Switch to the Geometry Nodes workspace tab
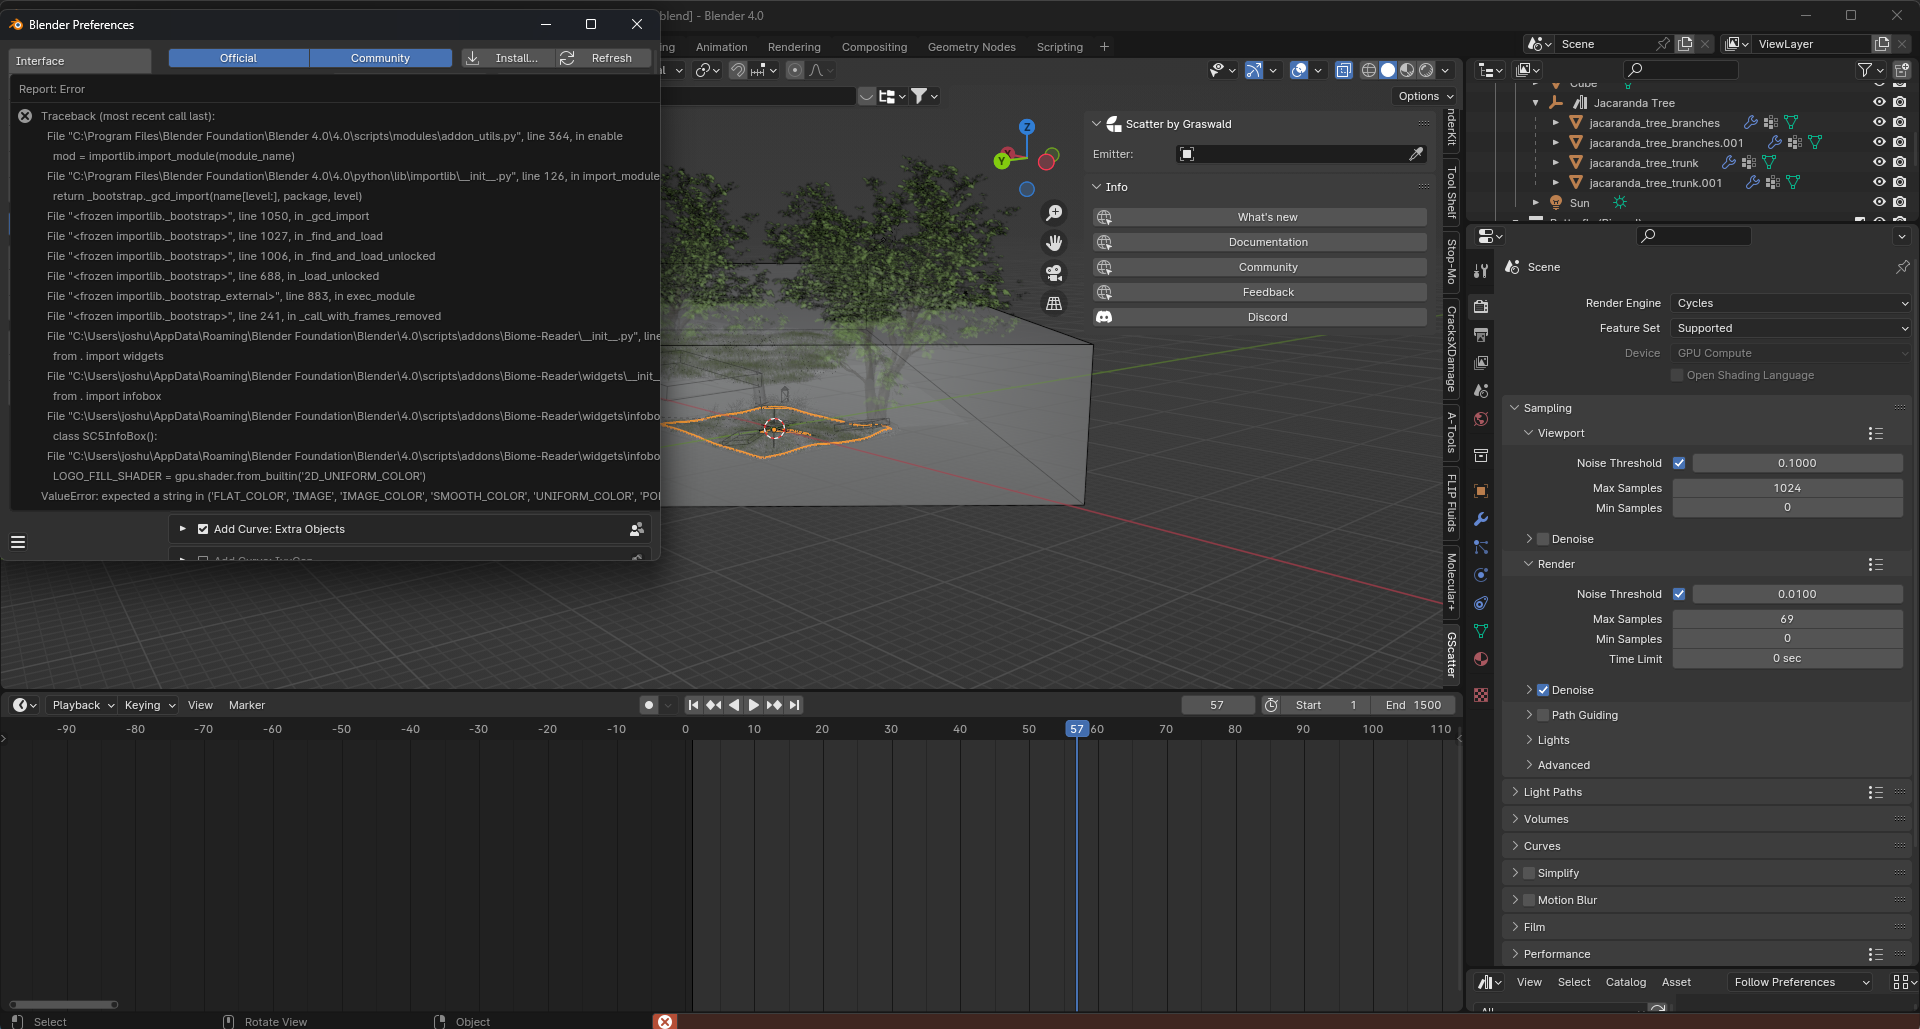1920x1029 pixels. 971,47
